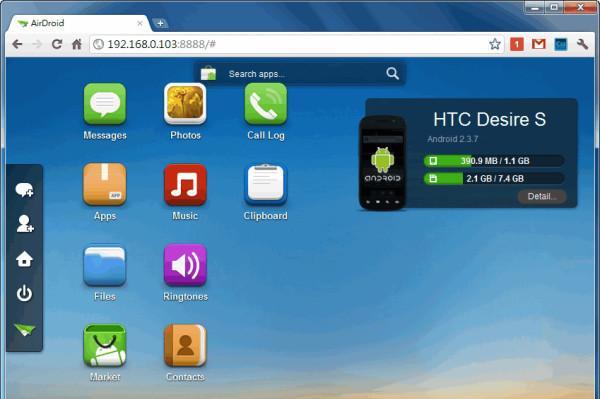Open the Photos app icon
This screenshot has height=399, width=600.
185,104
